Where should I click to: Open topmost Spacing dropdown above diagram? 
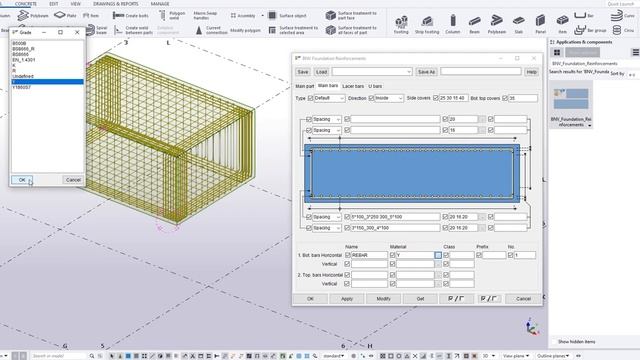pyautogui.click(x=327, y=119)
